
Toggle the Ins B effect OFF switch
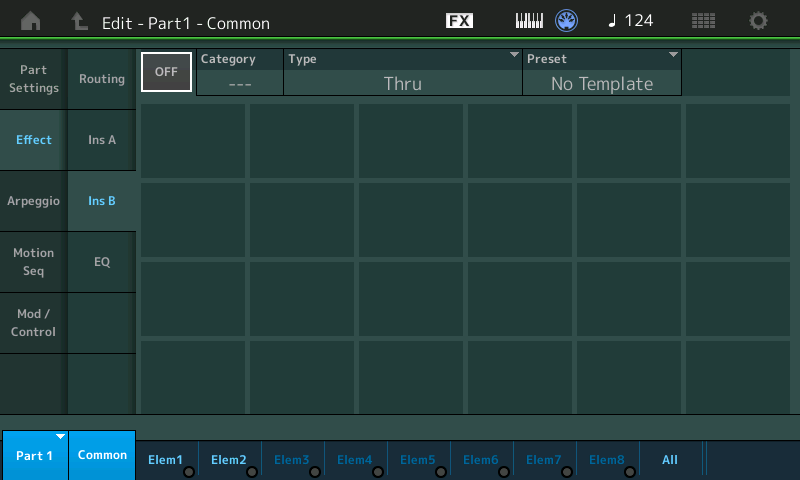(x=166, y=72)
